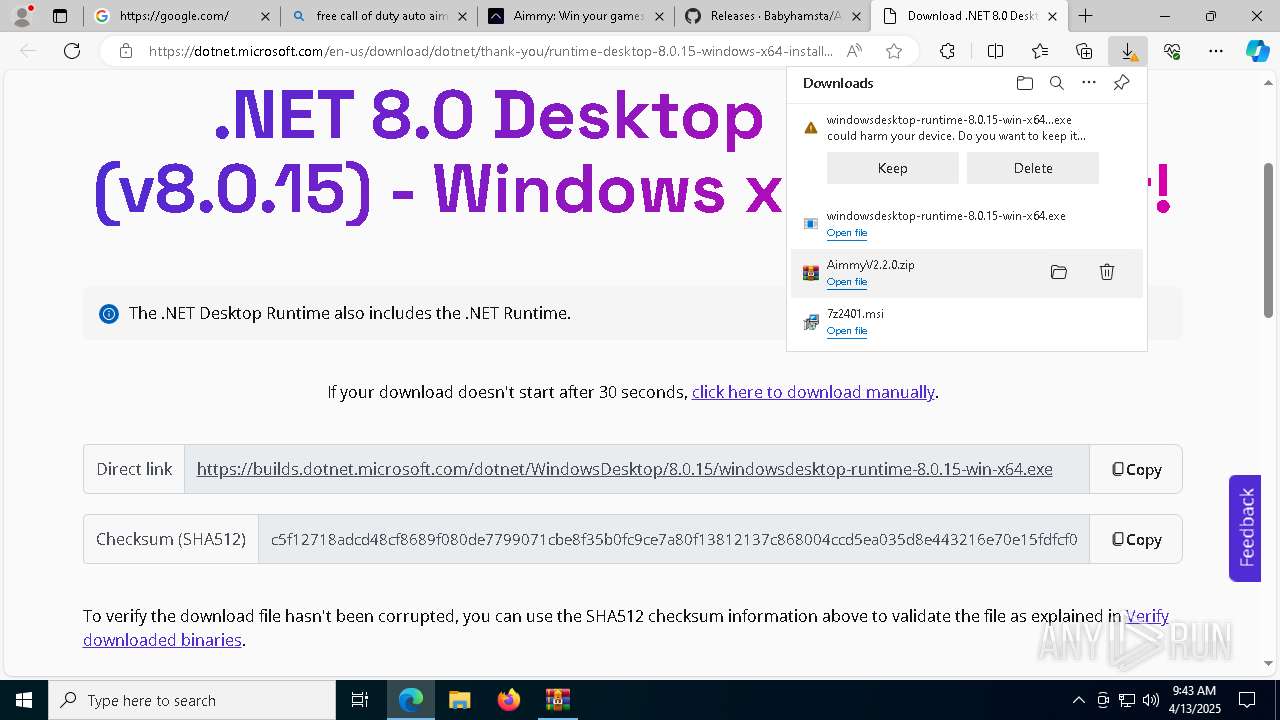Open file link for 7z2401.msi
The height and width of the screenshot is (720, 1280).
pos(847,331)
